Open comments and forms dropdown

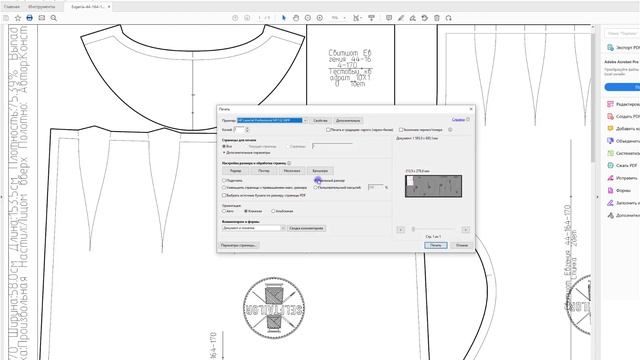(x=253, y=228)
